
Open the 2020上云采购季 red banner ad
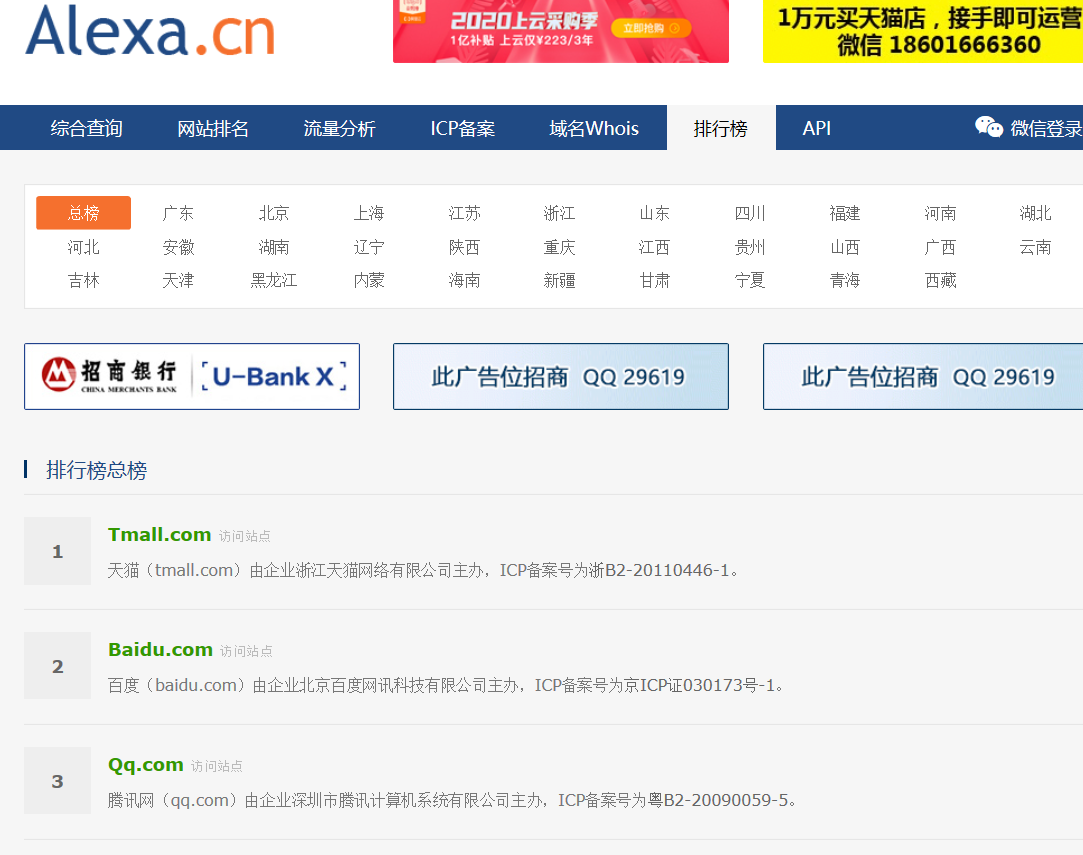coord(561,31)
